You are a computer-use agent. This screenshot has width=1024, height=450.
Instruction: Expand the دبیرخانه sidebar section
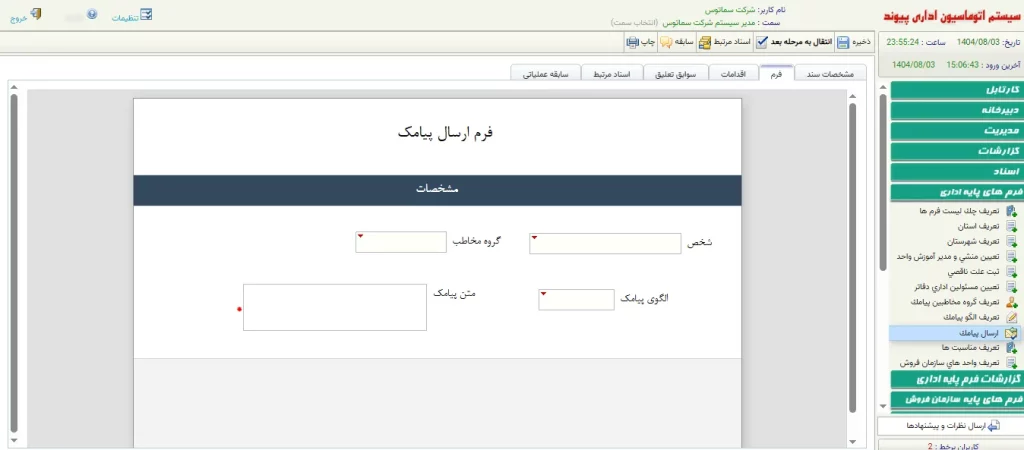click(956, 110)
